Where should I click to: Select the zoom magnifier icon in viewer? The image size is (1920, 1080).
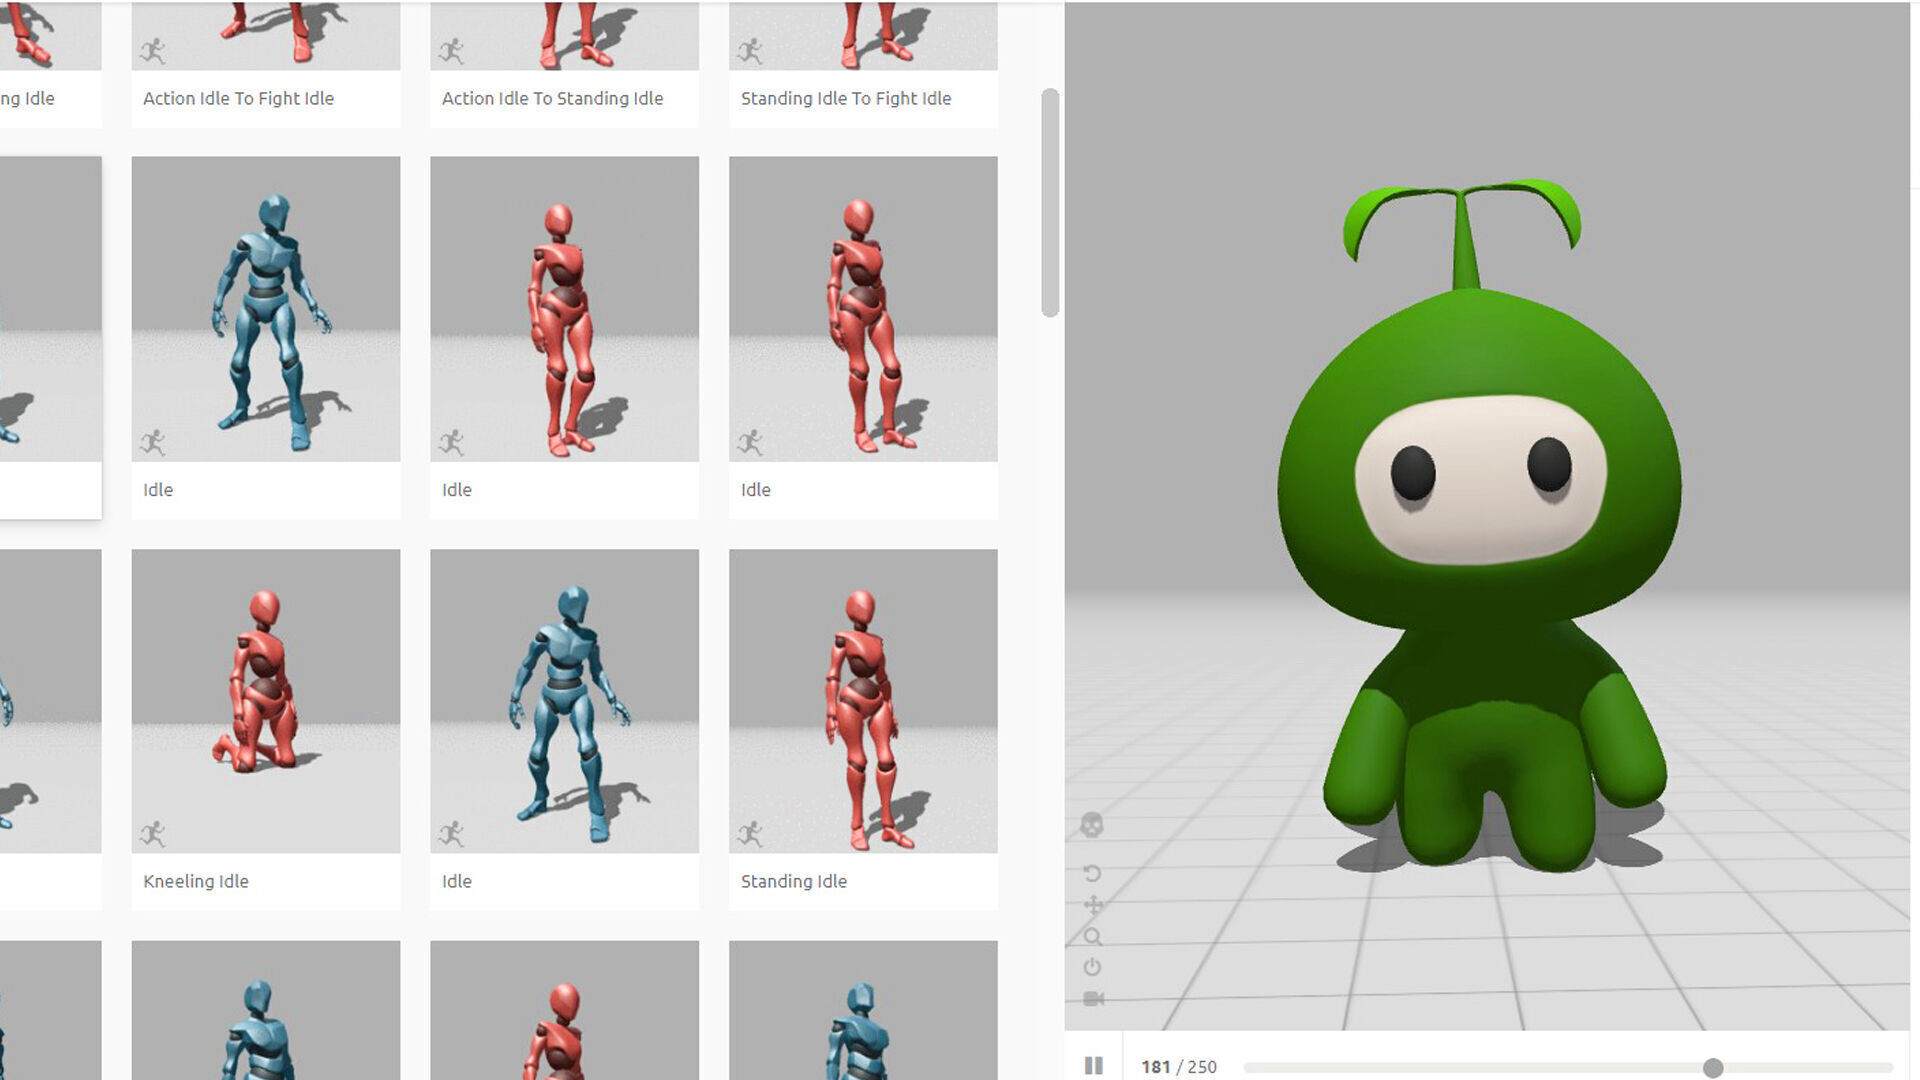click(1093, 937)
